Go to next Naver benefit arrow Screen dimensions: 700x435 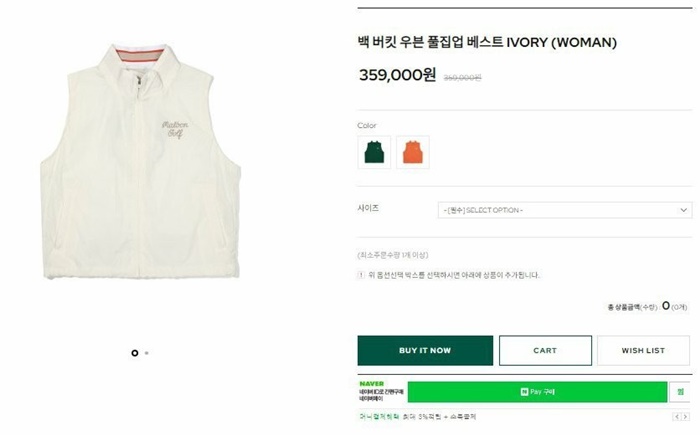[x=685, y=417]
